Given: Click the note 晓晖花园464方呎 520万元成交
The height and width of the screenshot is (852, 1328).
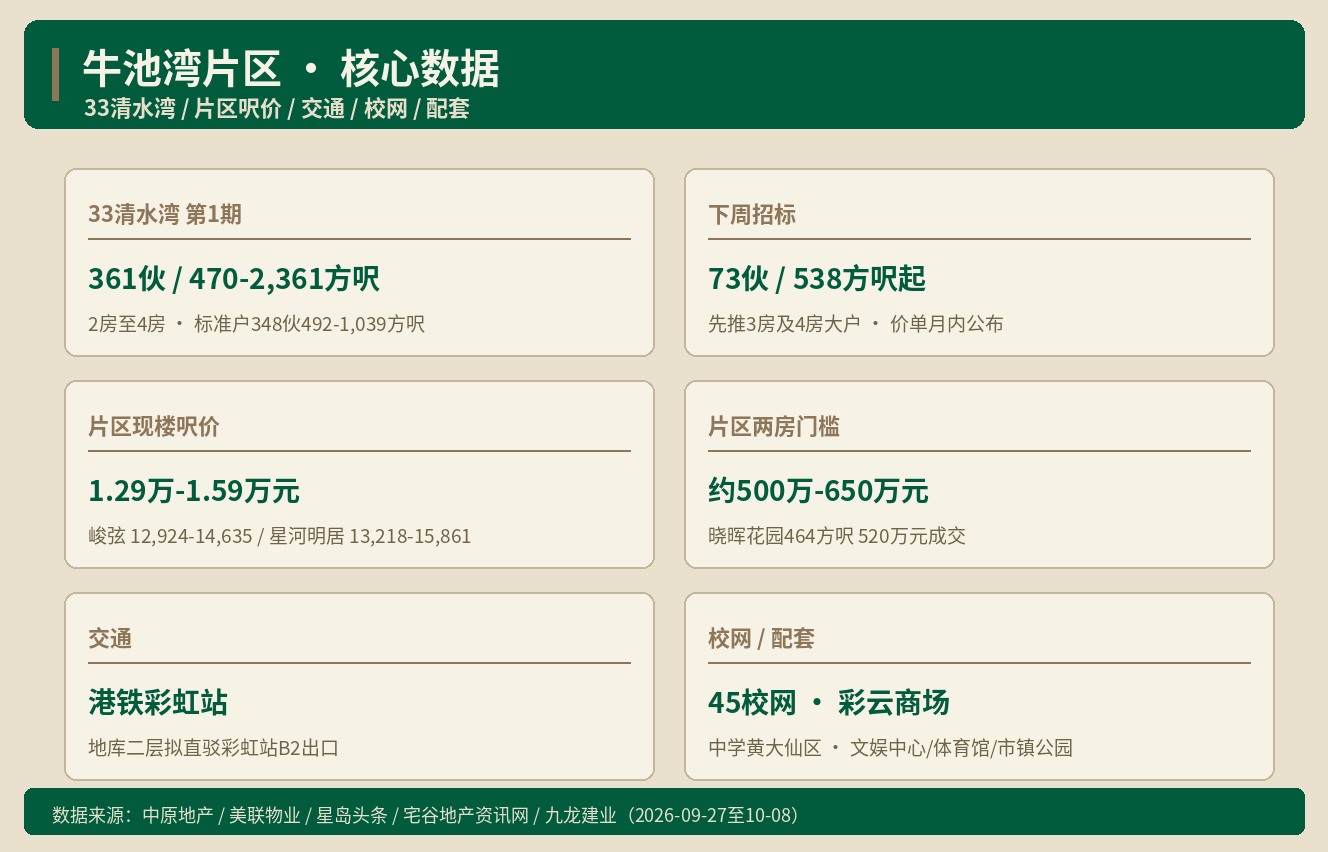Looking at the screenshot, I should (x=837, y=536).
